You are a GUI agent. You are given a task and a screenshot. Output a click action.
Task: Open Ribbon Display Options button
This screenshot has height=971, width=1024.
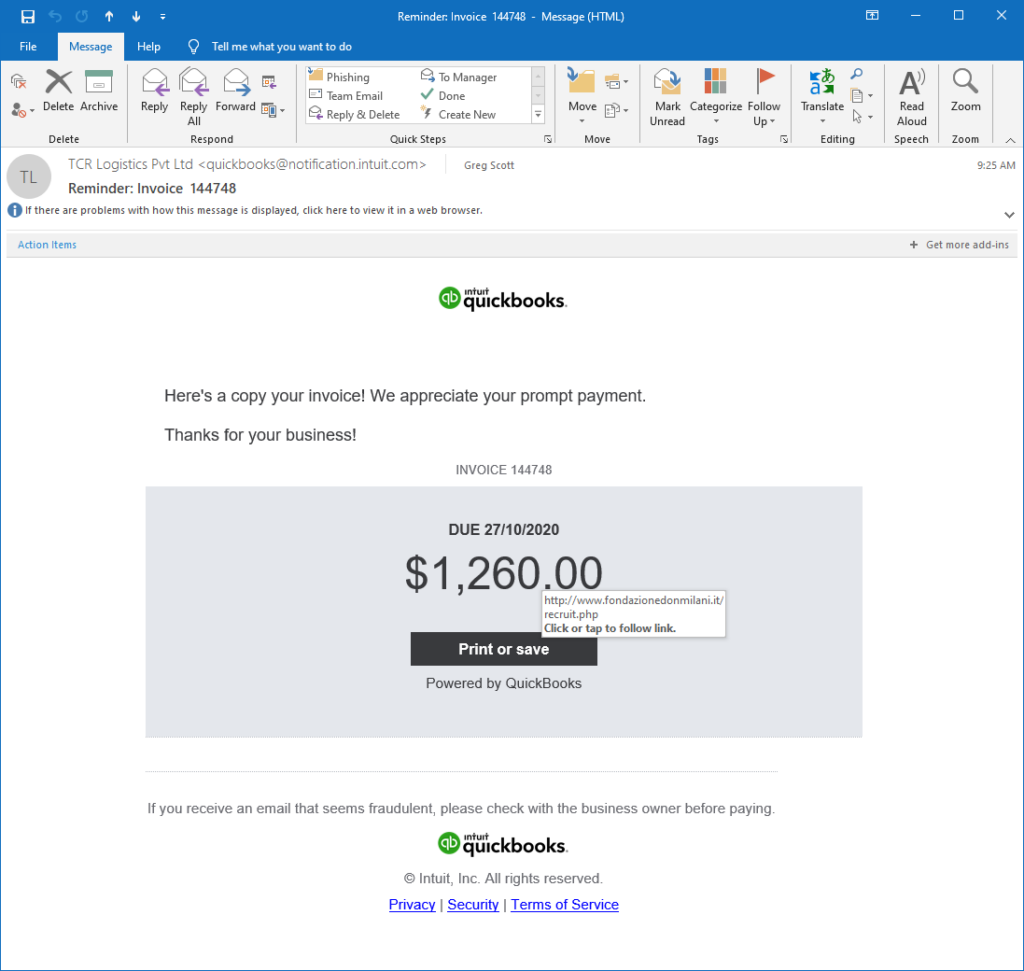click(x=872, y=16)
